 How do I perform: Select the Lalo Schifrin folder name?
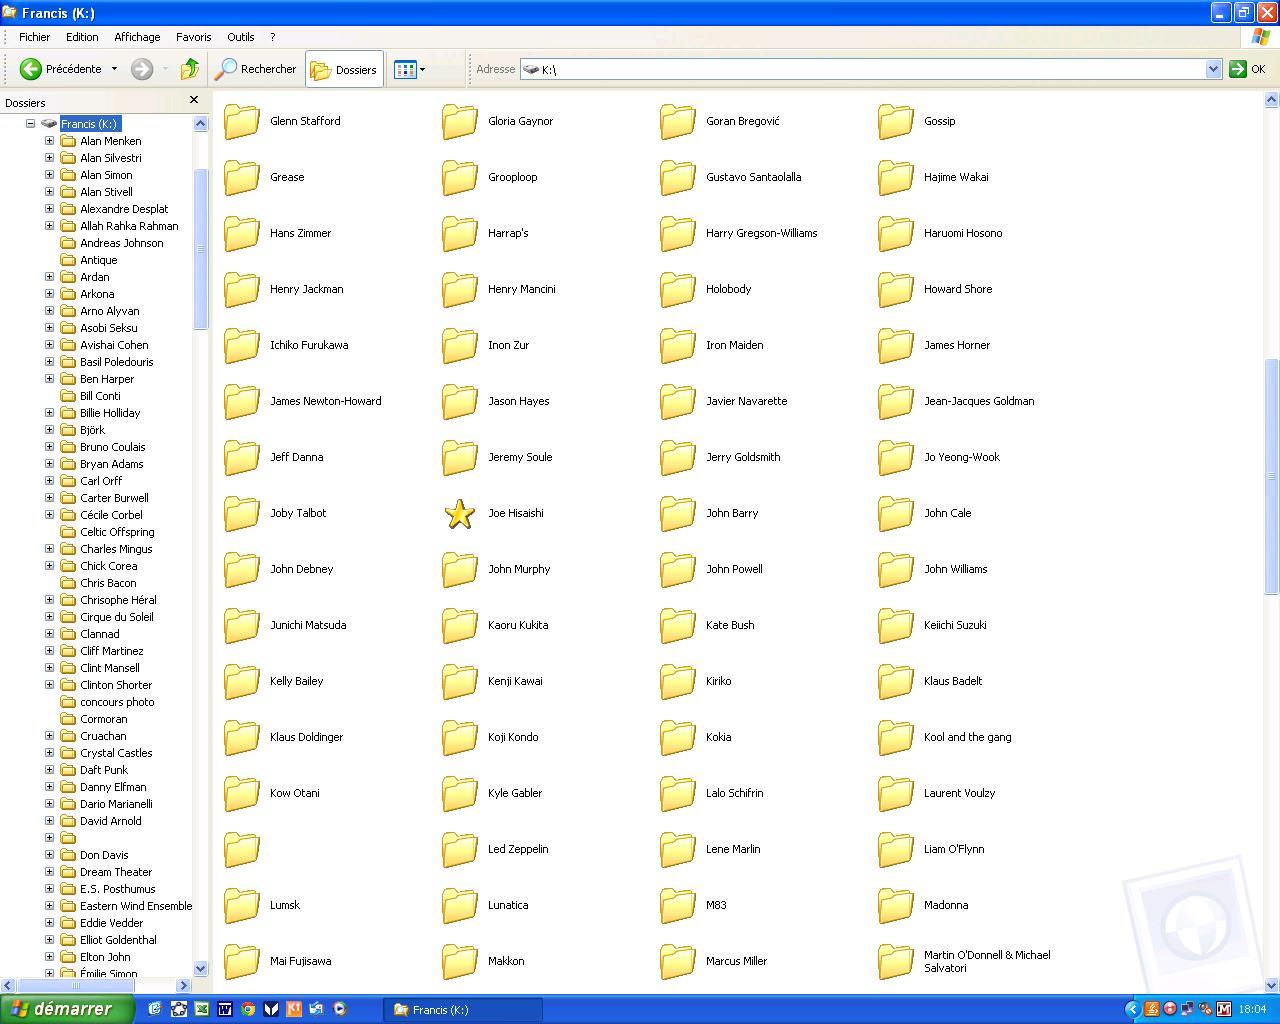[734, 793]
